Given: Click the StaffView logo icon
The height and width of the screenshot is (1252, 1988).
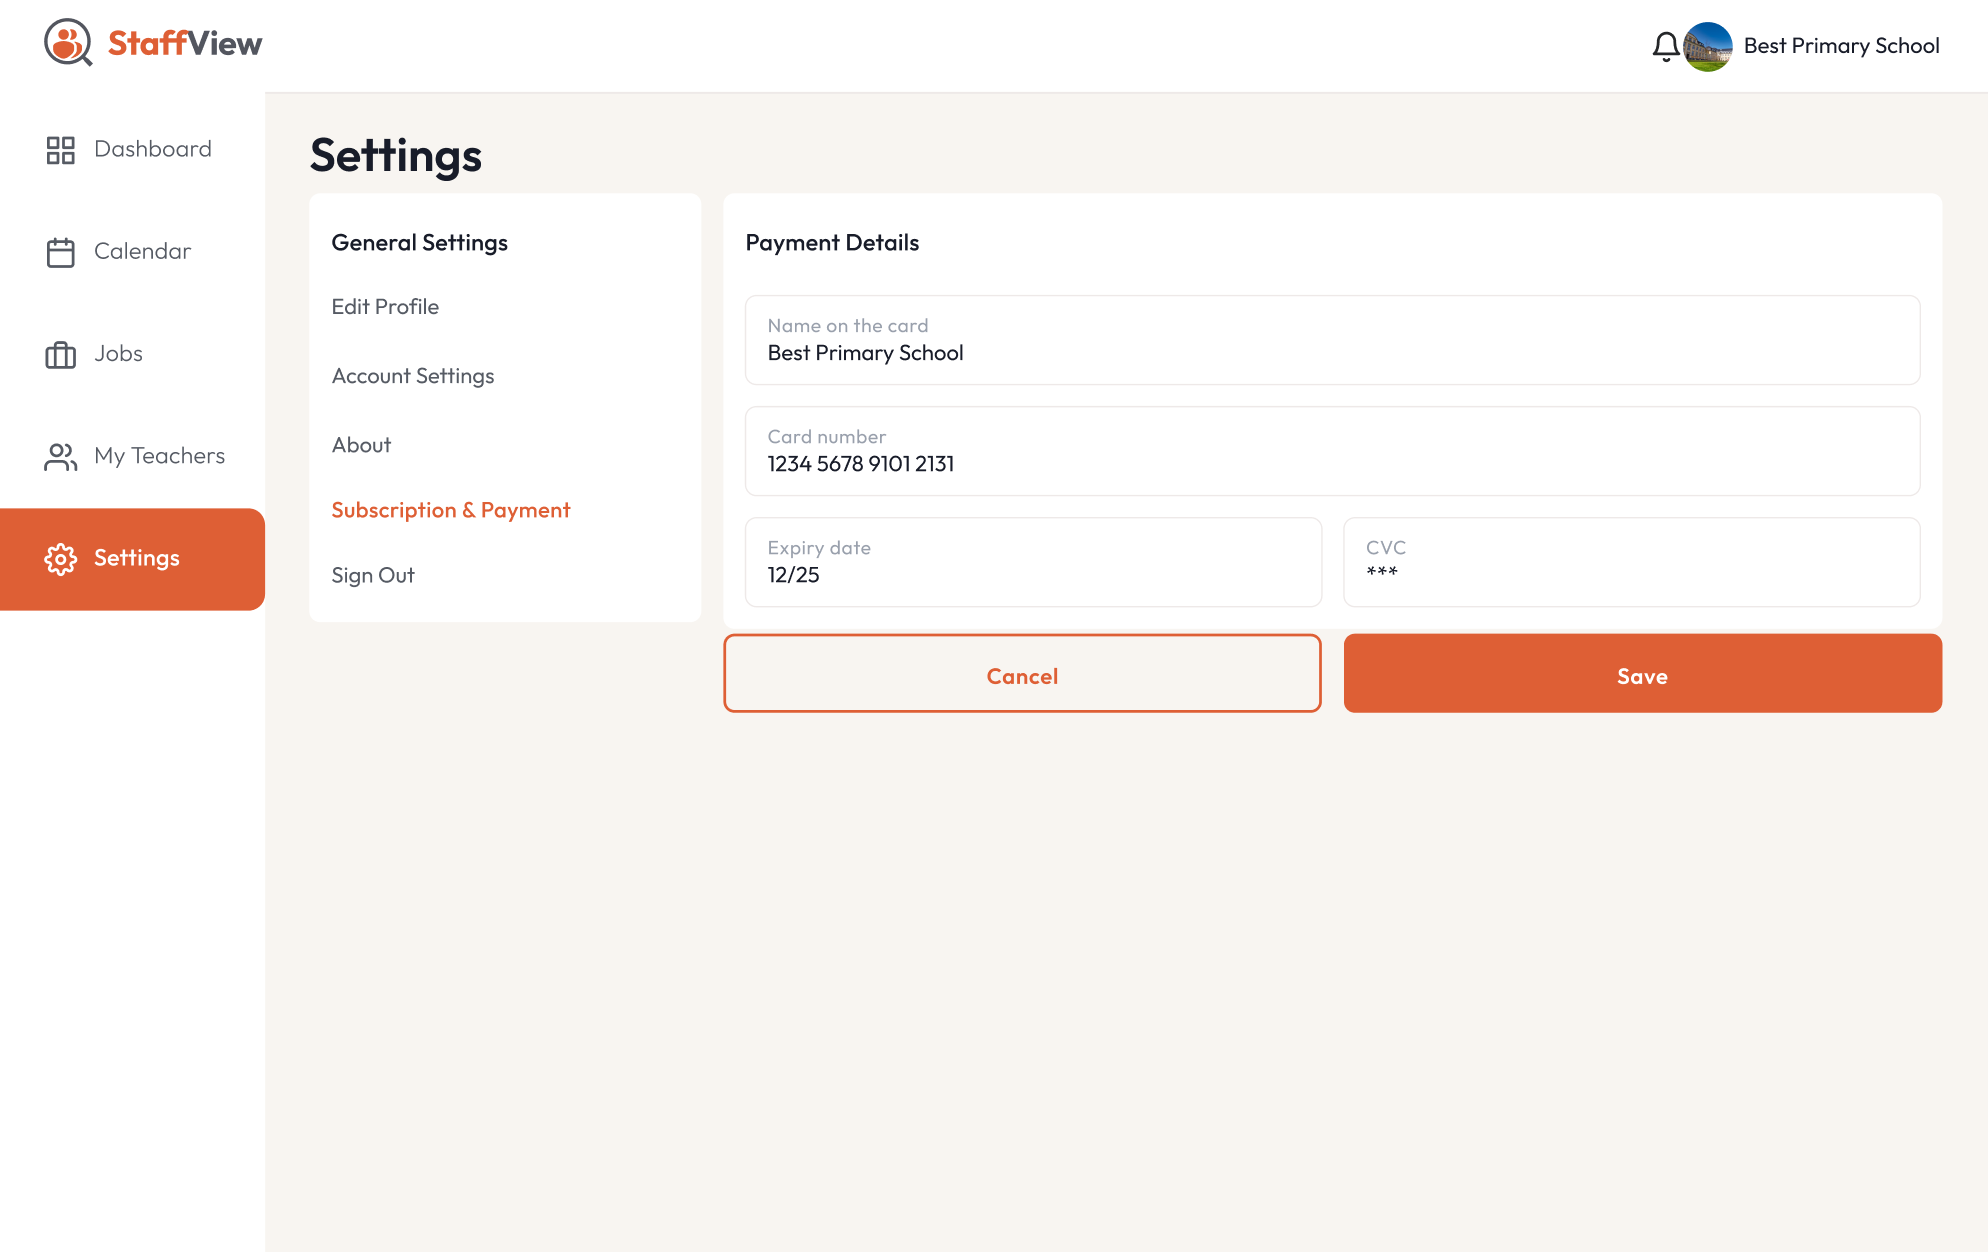Looking at the screenshot, I should click(x=68, y=43).
